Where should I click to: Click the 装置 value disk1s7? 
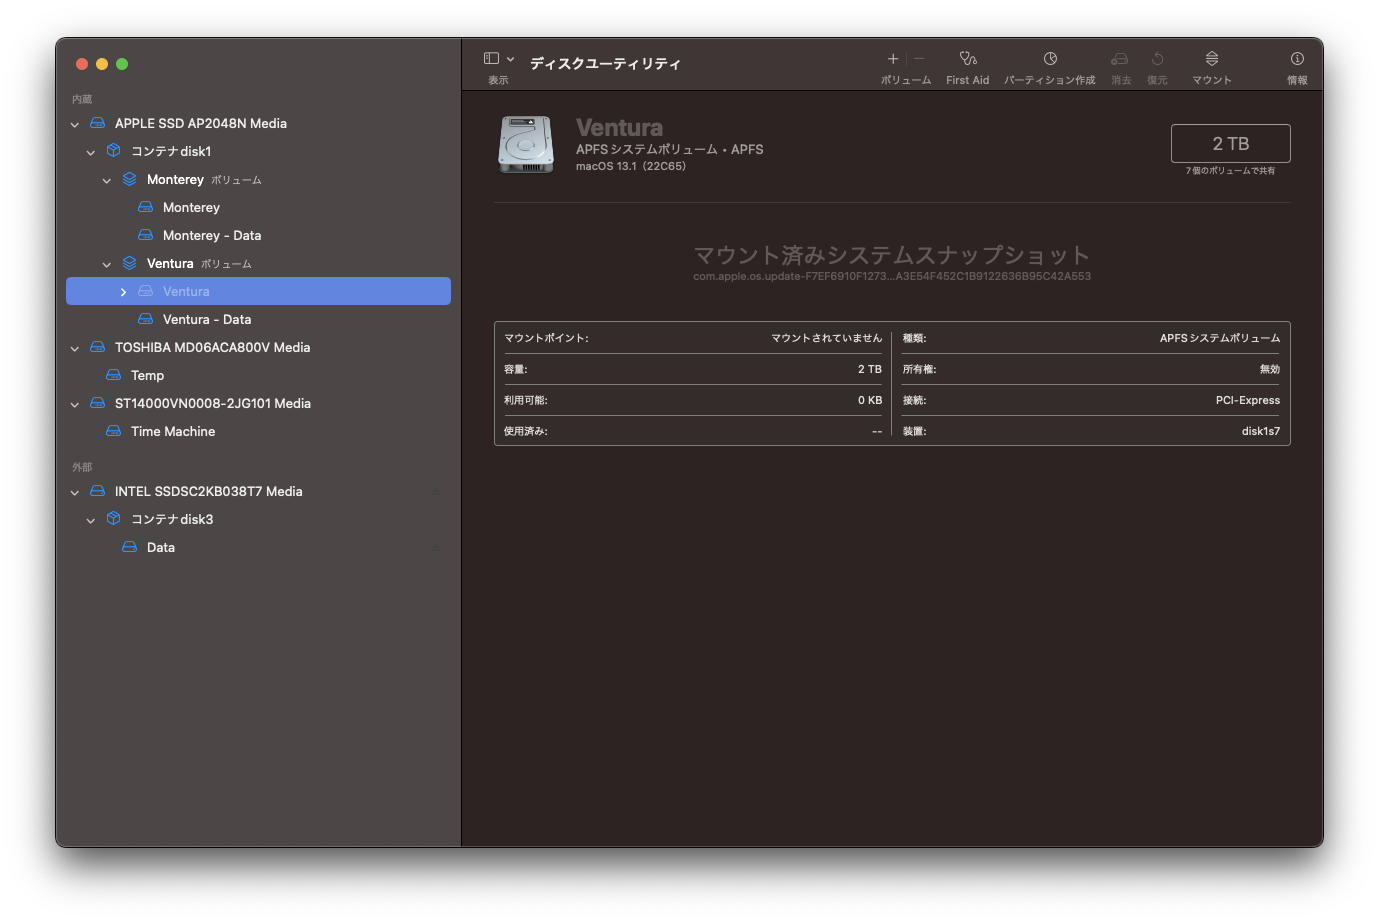tap(1260, 431)
